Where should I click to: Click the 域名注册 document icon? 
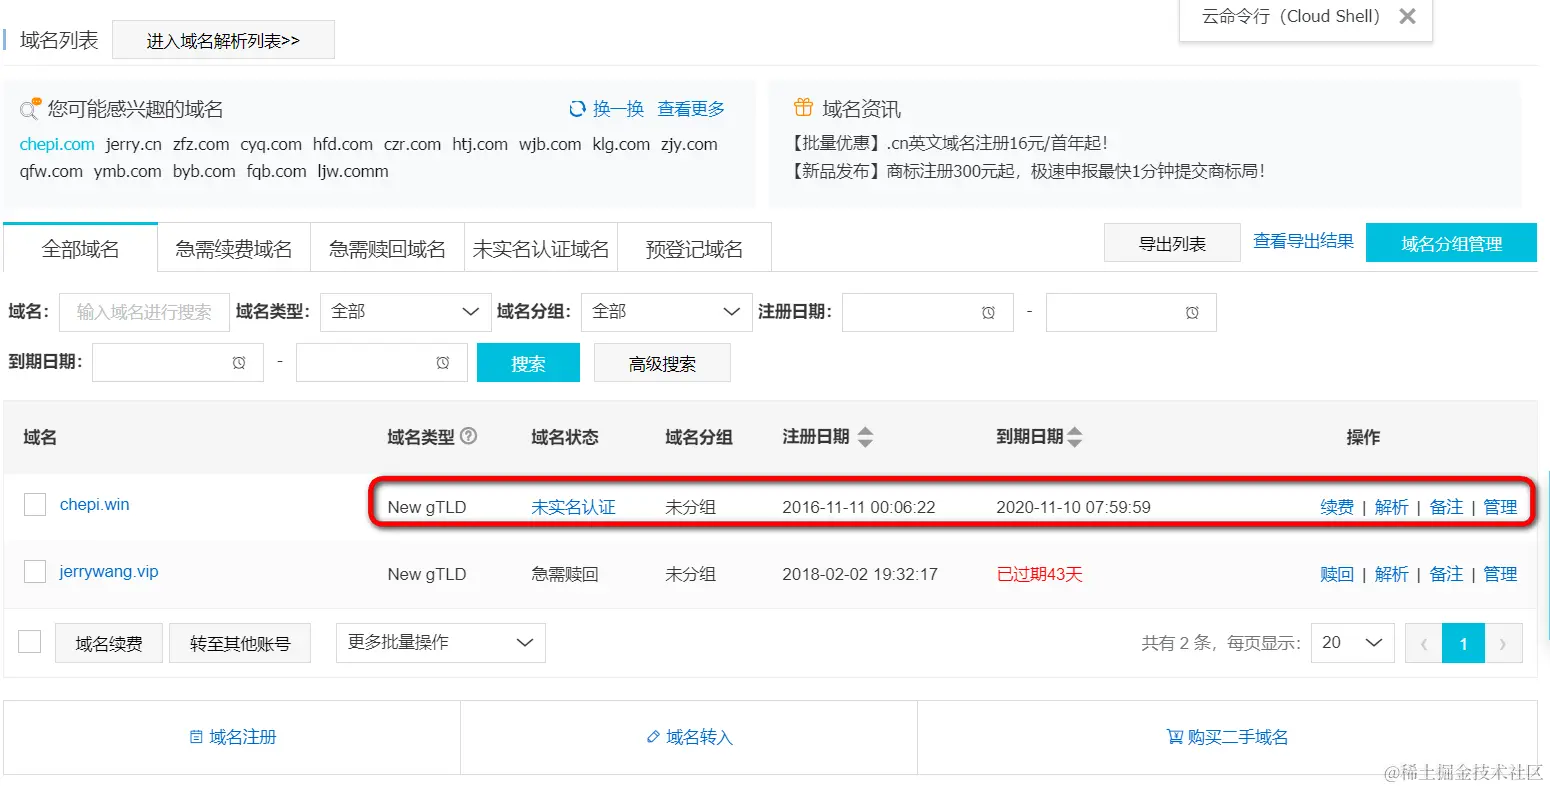196,737
